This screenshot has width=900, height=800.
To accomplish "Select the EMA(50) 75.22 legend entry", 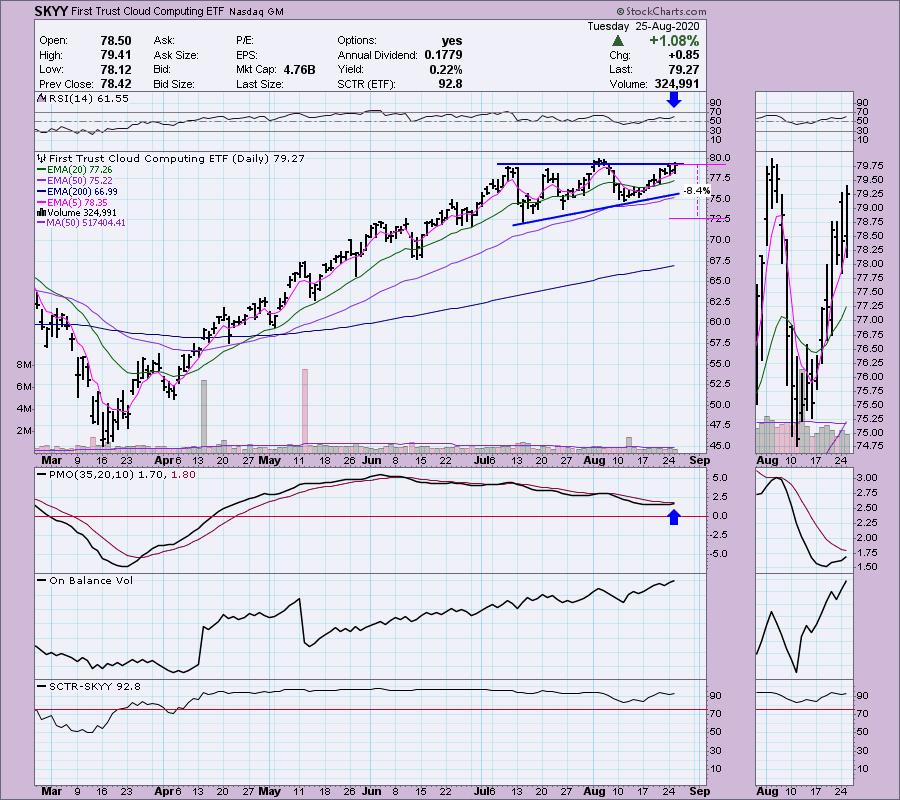I will click(x=75, y=181).
